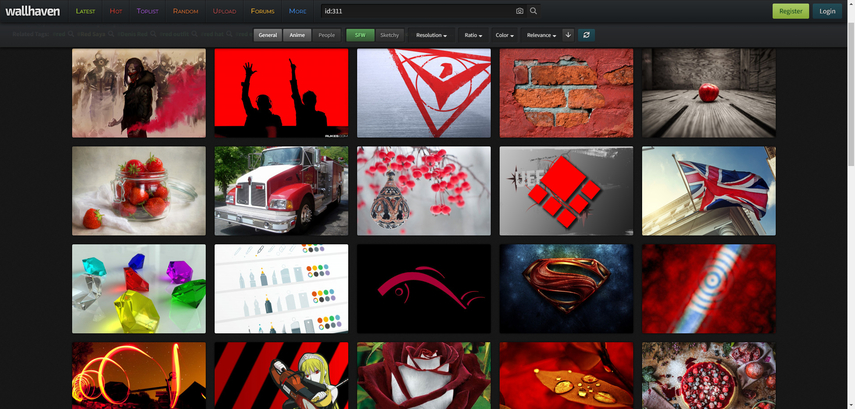855x409 pixels.
Task: Click the camera image-search icon
Action: click(520, 11)
